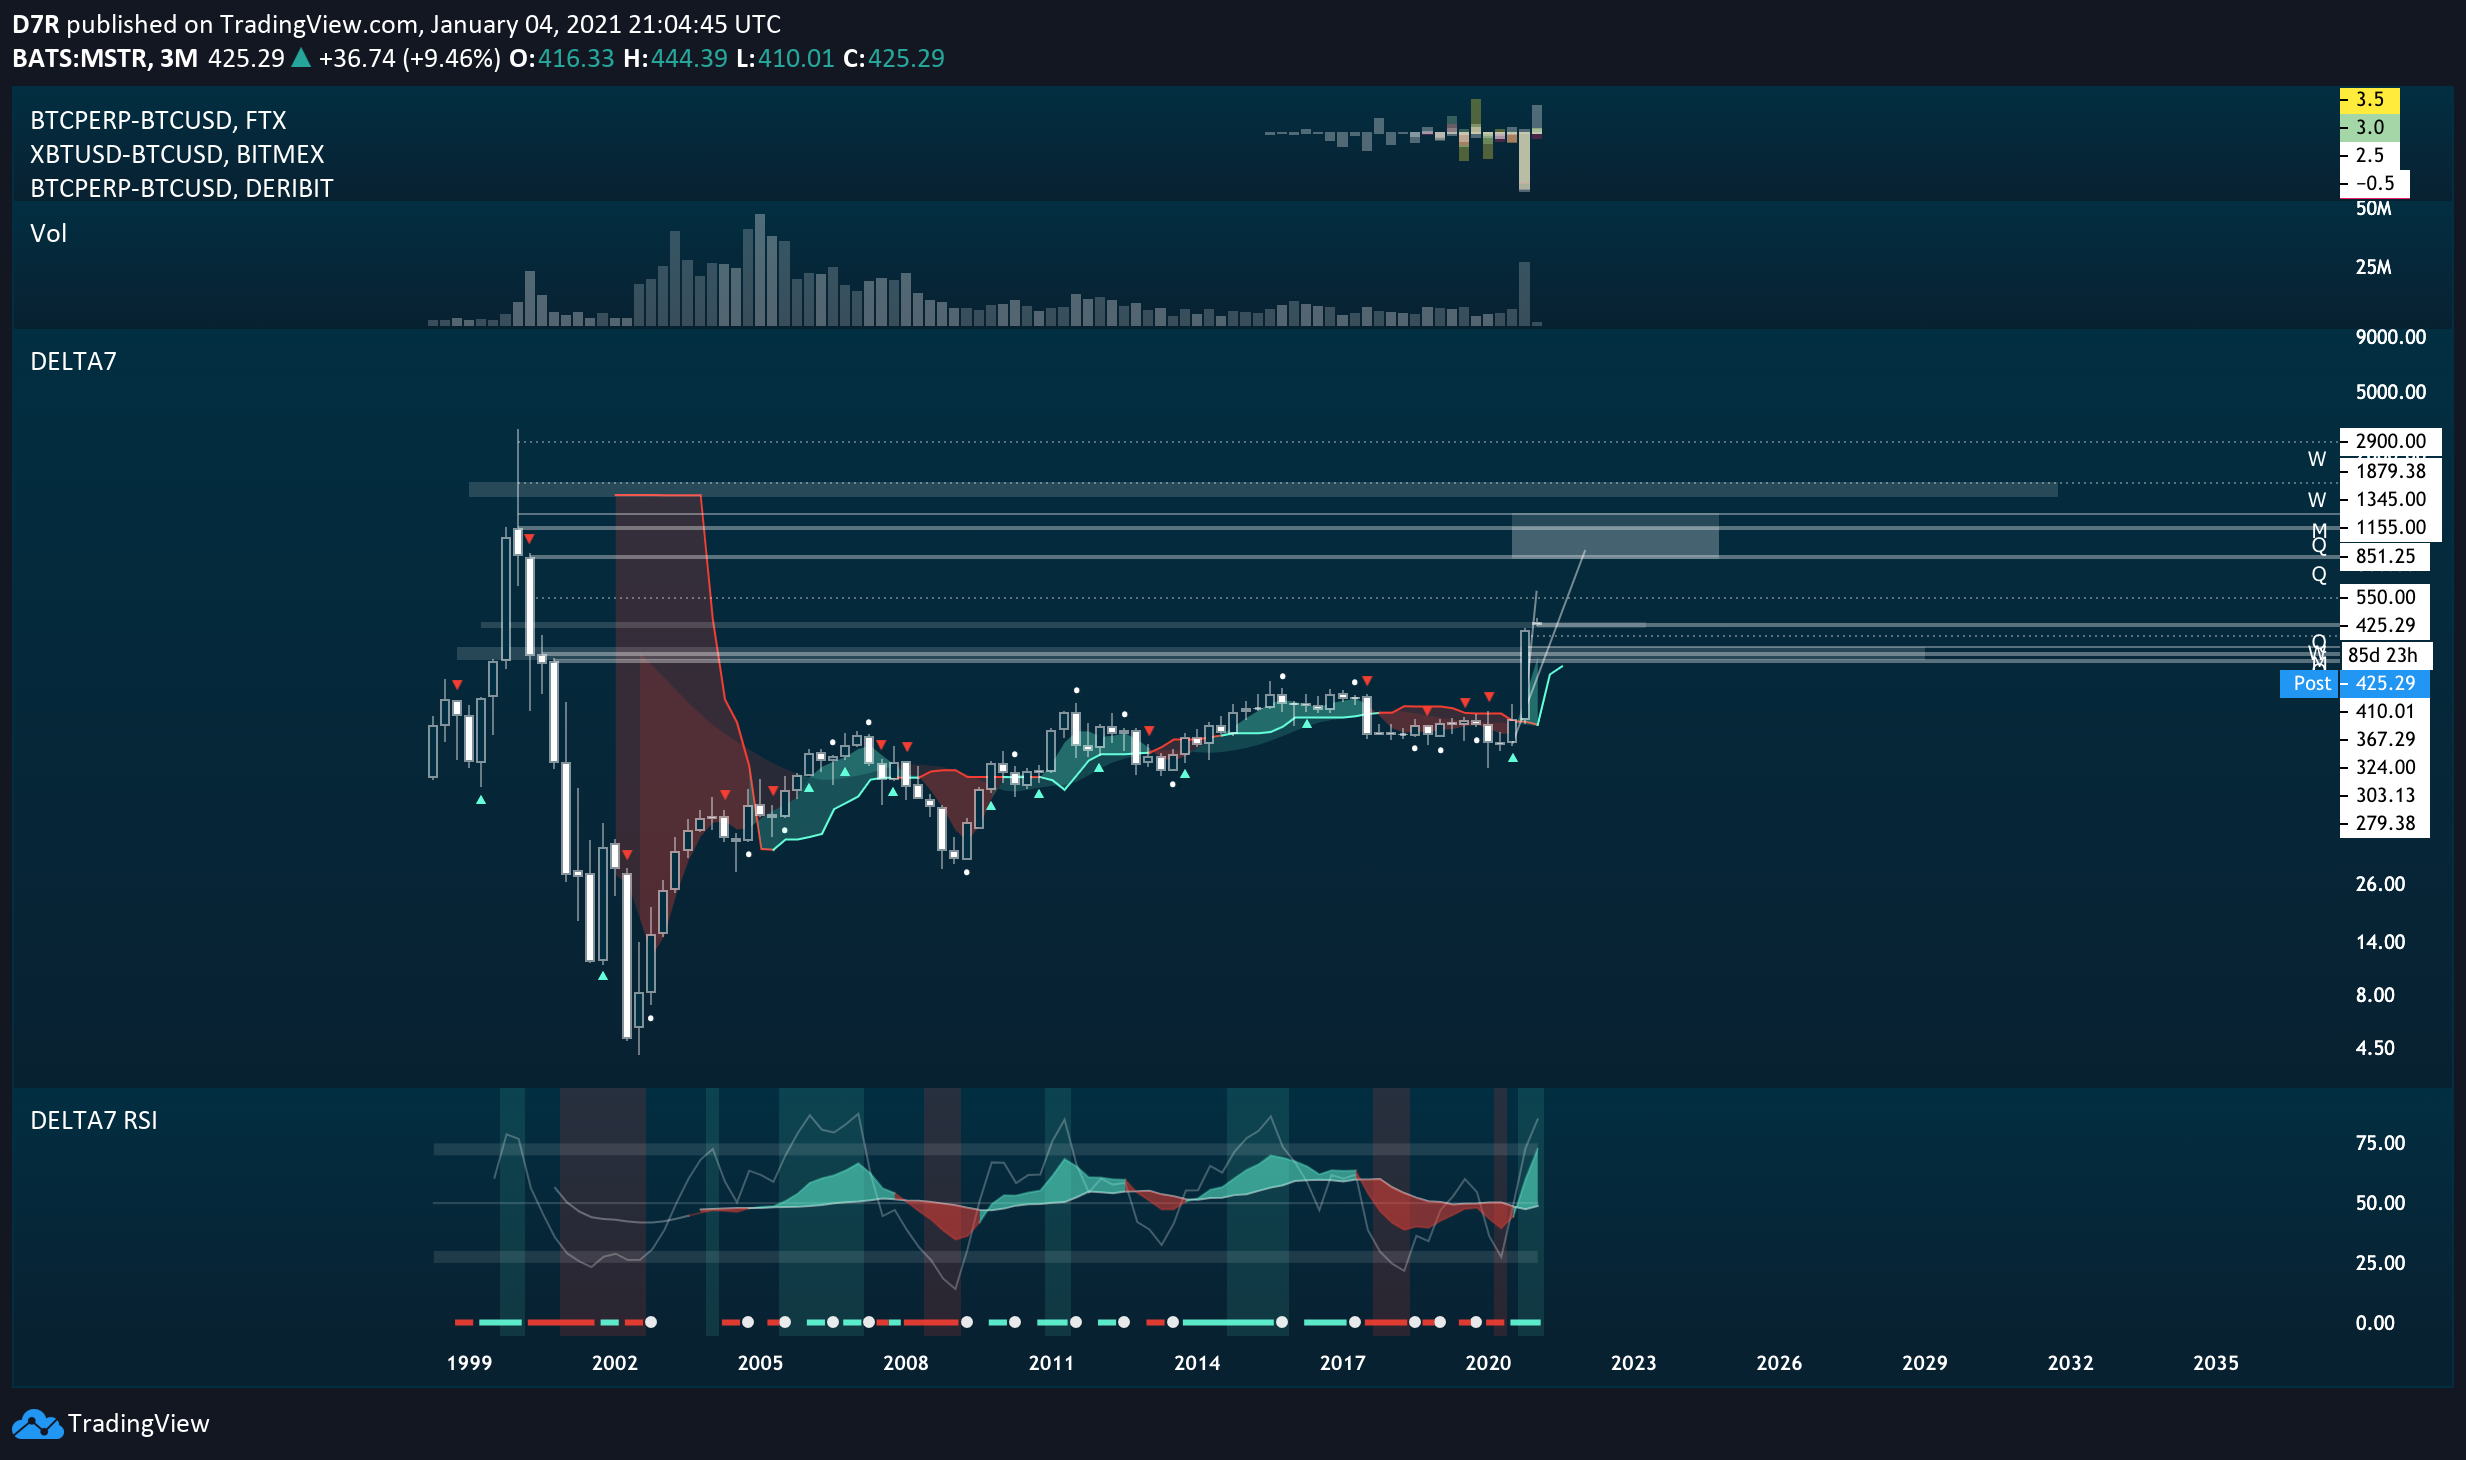Click the 26.00 price axis label
Viewport: 2466px width, 1460px height.
[2380, 884]
